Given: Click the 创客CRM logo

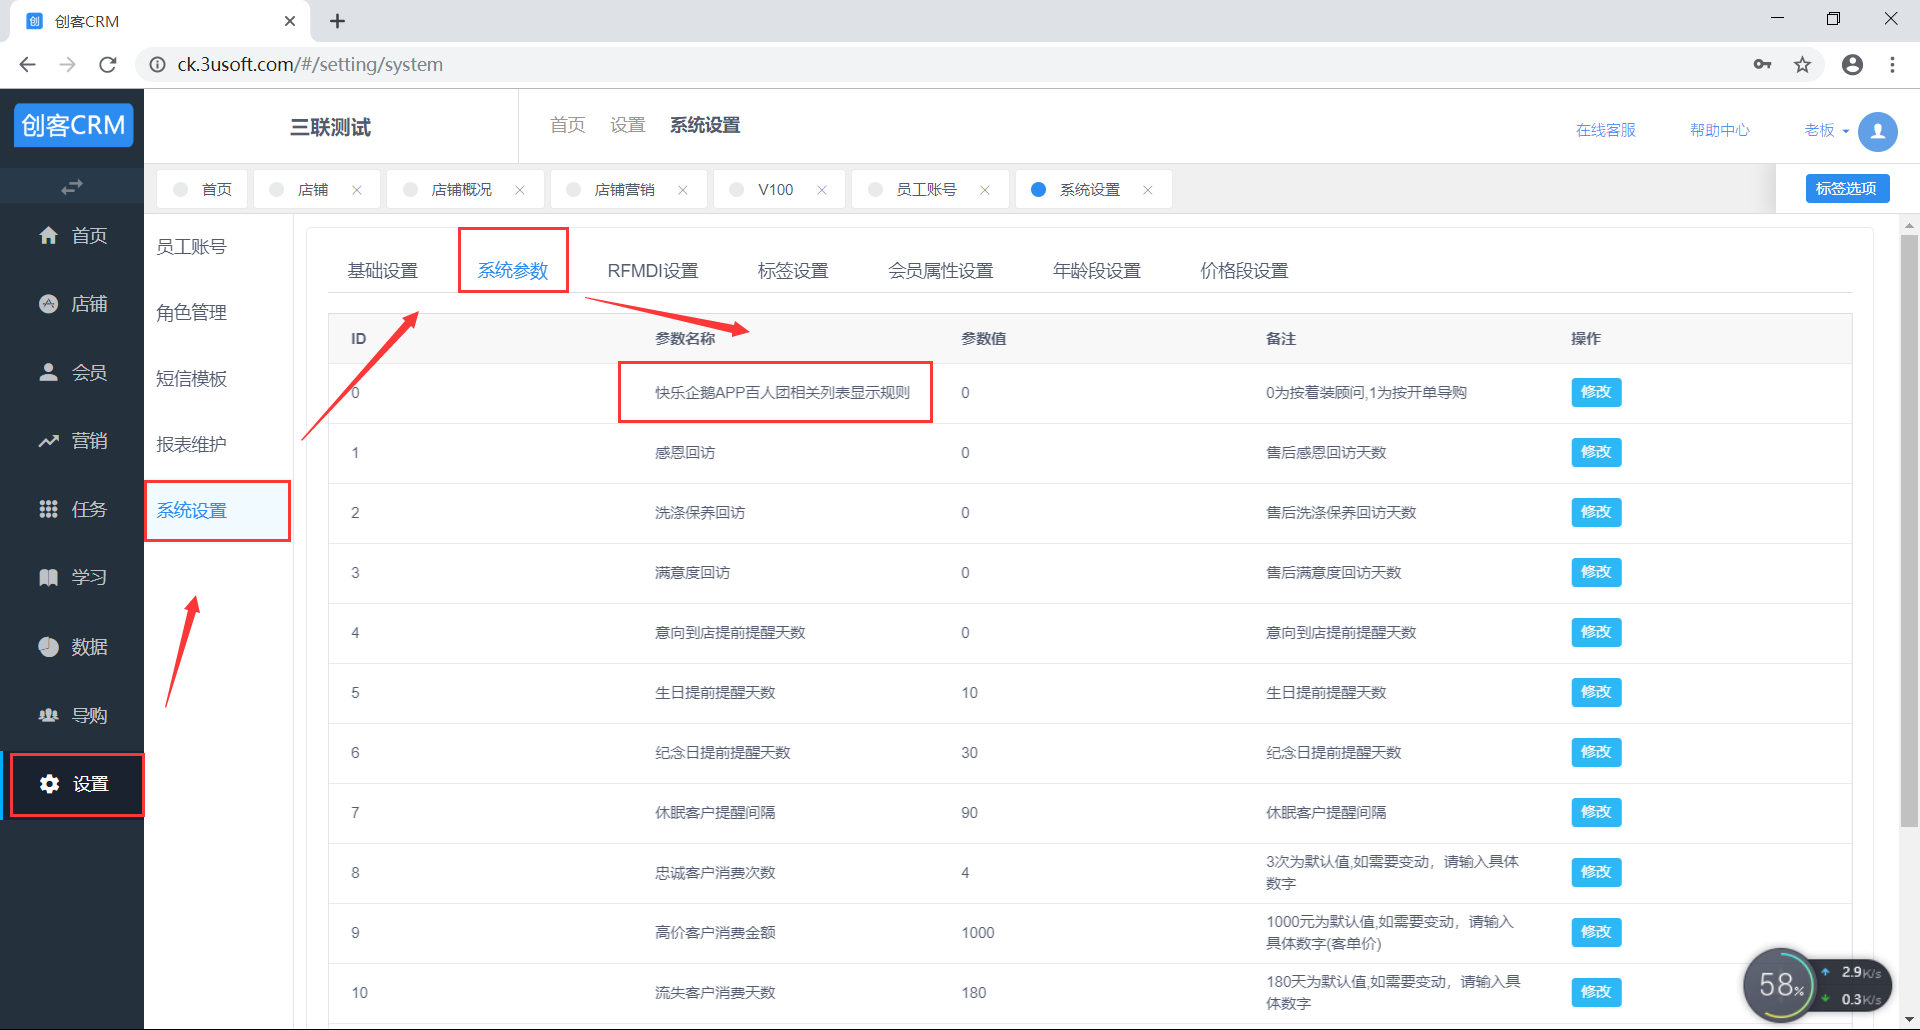Looking at the screenshot, I should 73,125.
